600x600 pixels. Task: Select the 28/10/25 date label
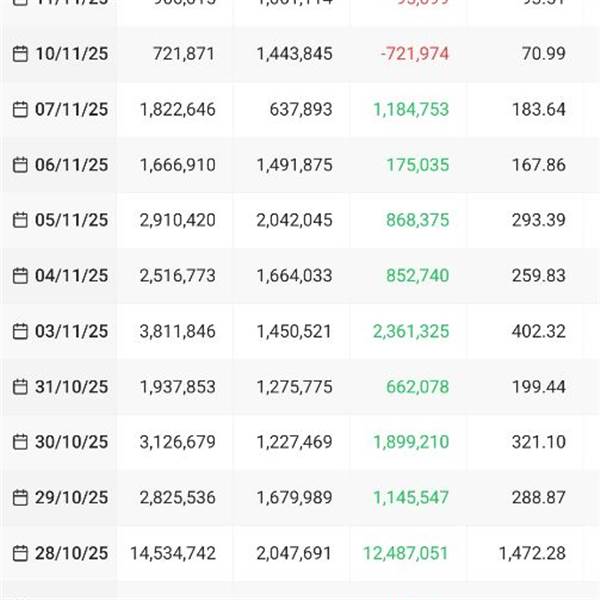72,553
